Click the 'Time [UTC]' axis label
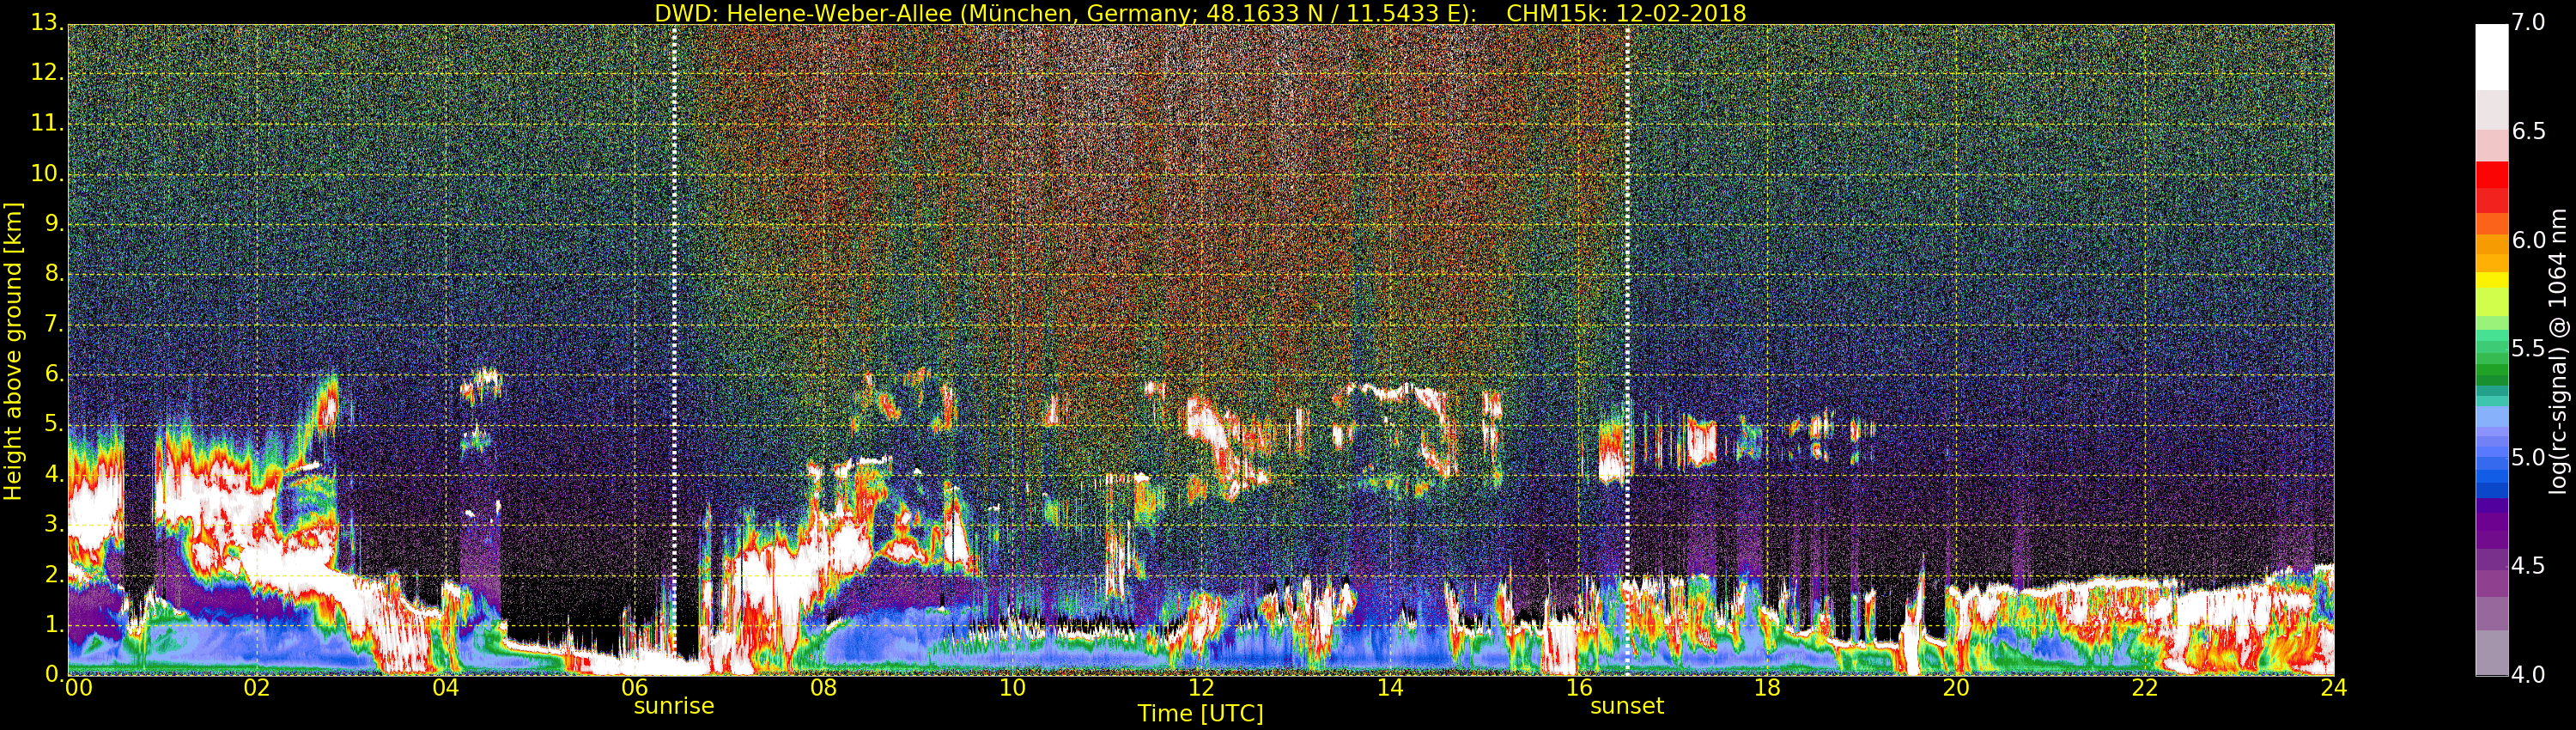2576x730 pixels. 1200,714
